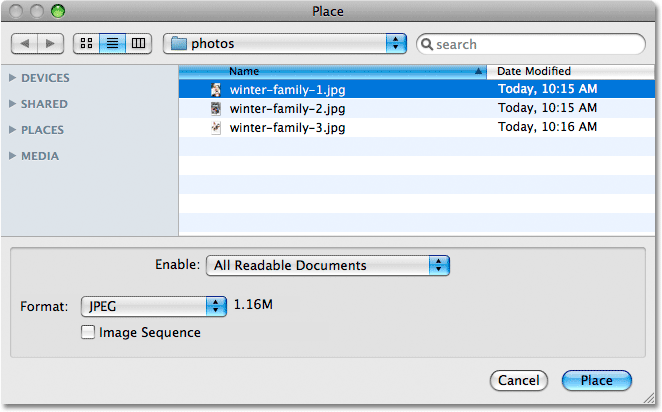Switch to column view mode
The width and height of the screenshot is (662, 412).
pos(138,43)
